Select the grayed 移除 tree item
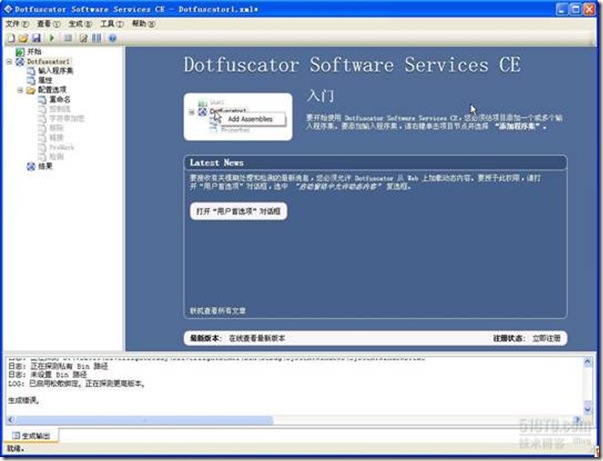 point(57,128)
